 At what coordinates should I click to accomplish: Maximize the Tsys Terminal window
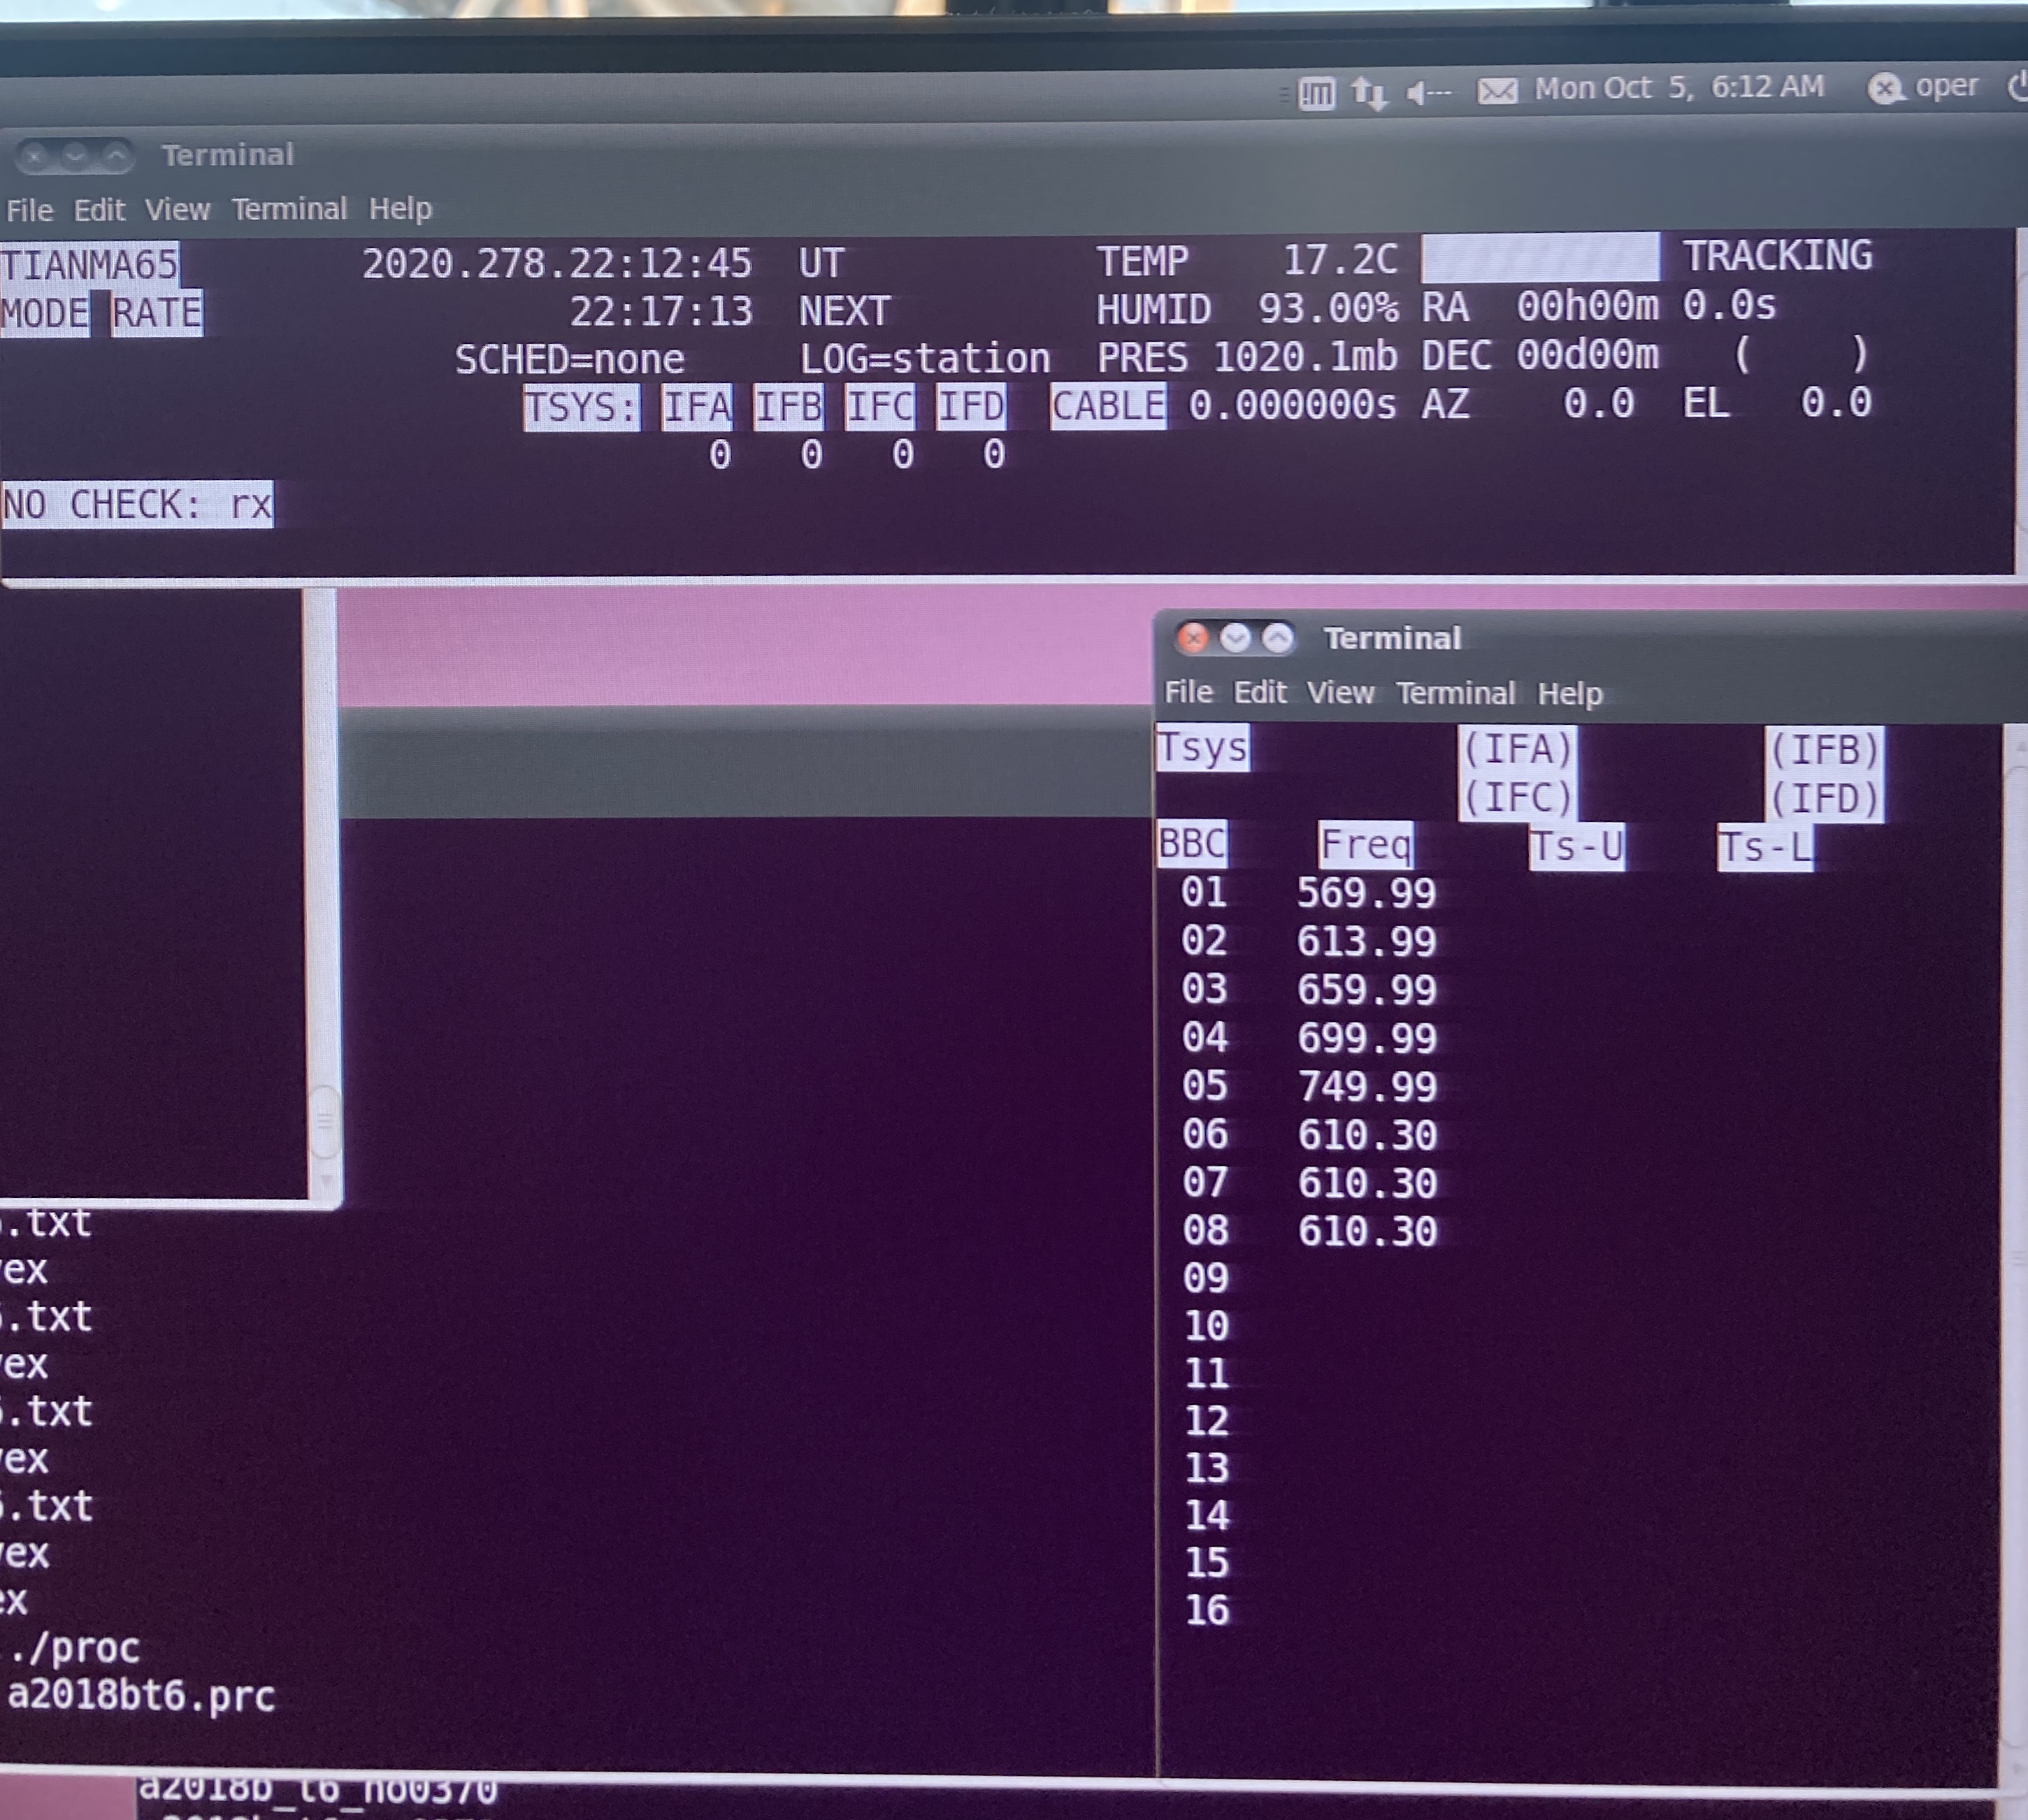click(x=1277, y=638)
